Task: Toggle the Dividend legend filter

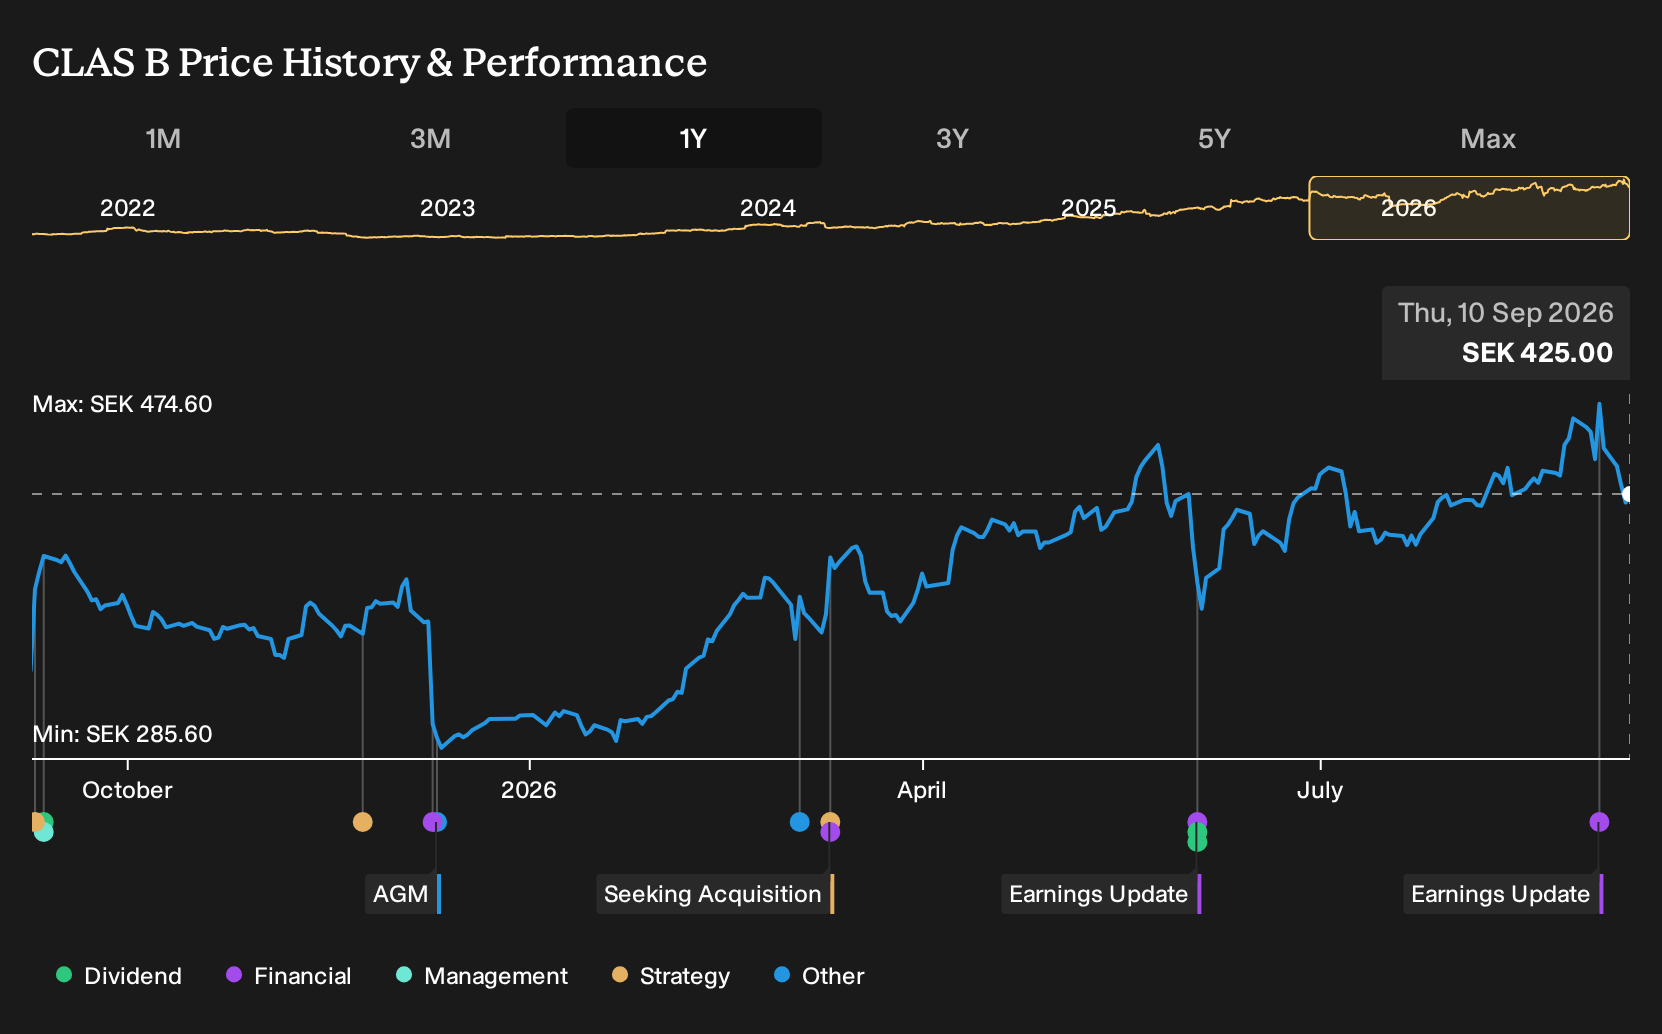Action: point(119,975)
